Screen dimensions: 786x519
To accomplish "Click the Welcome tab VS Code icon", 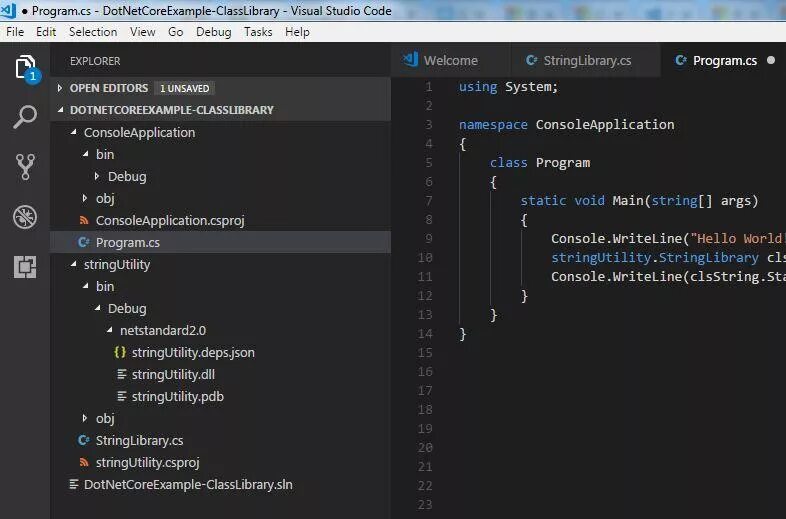I will (x=411, y=60).
